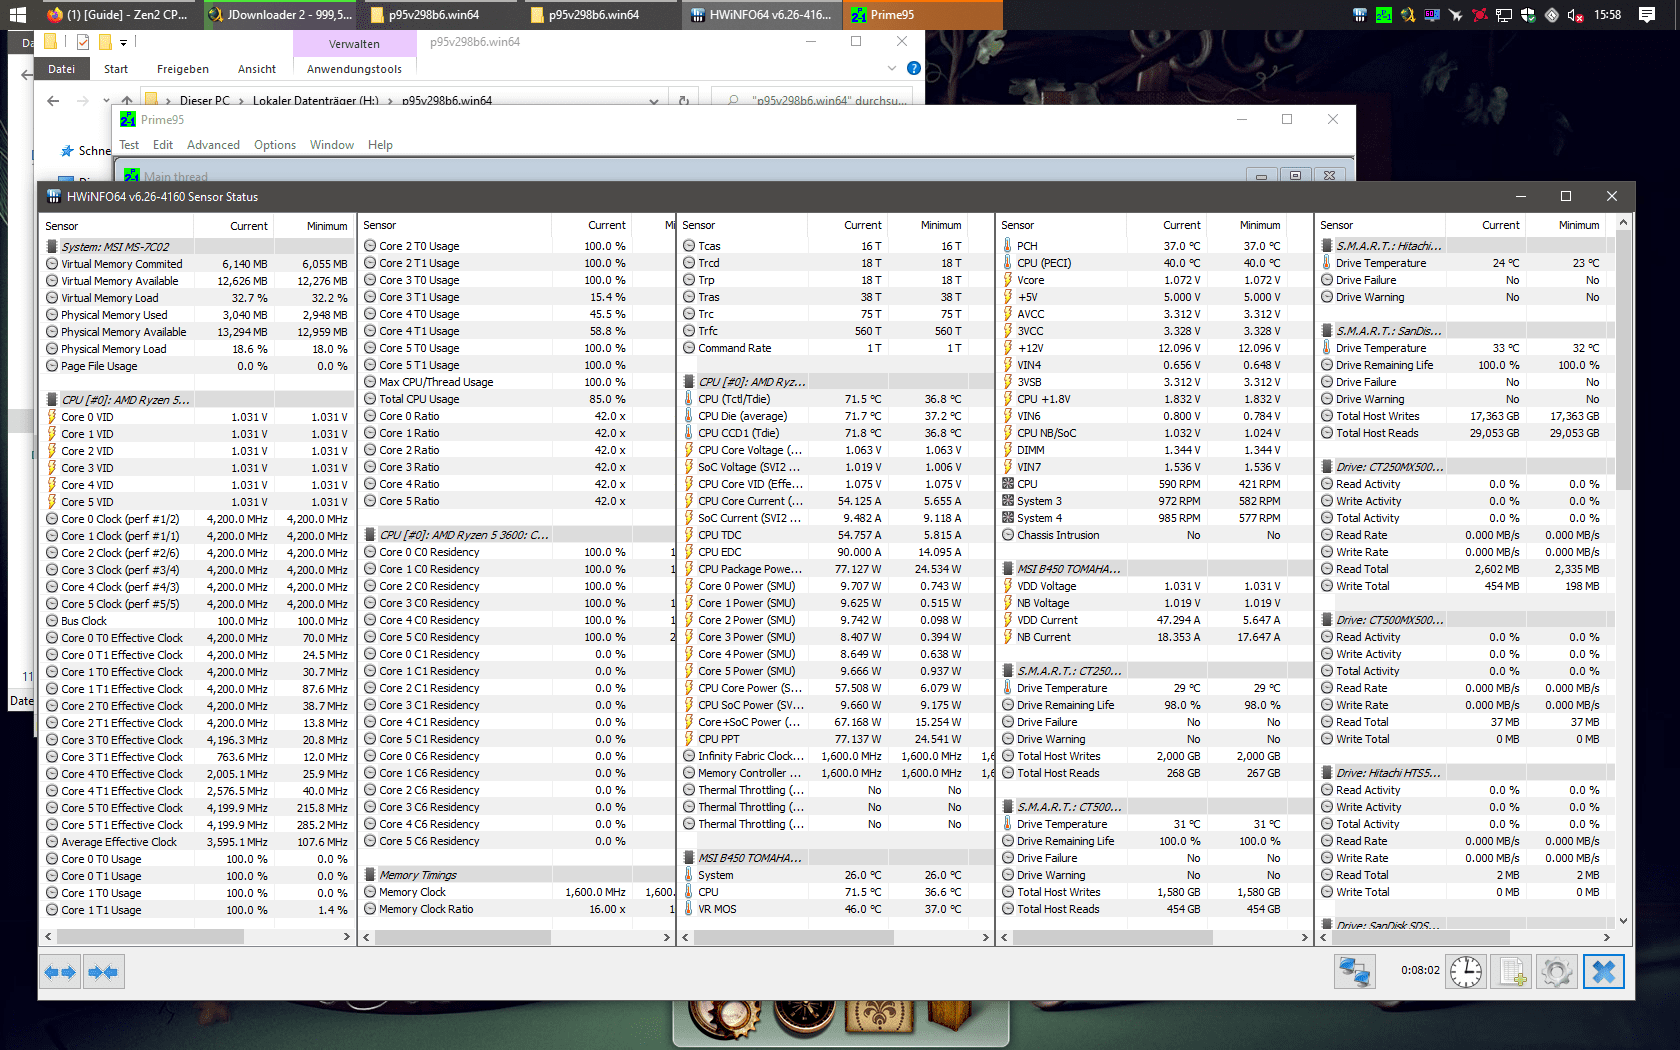1680x1050 pixels.
Task: Open Prime95 Advanced menu
Action: tap(213, 145)
